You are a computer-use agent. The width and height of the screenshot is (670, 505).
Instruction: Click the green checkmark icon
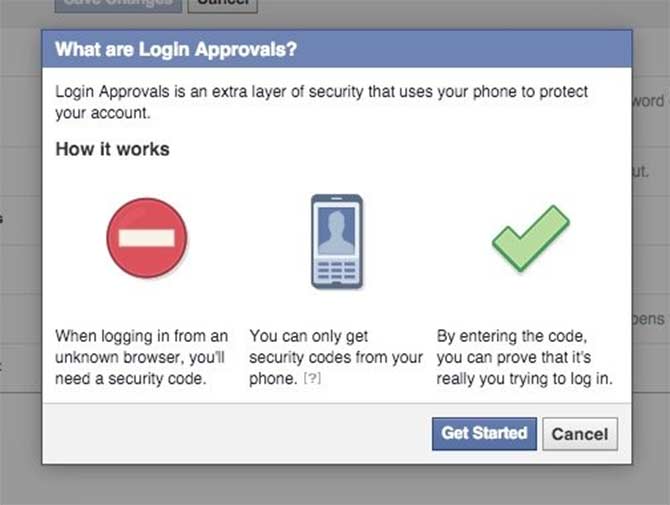pos(529,238)
